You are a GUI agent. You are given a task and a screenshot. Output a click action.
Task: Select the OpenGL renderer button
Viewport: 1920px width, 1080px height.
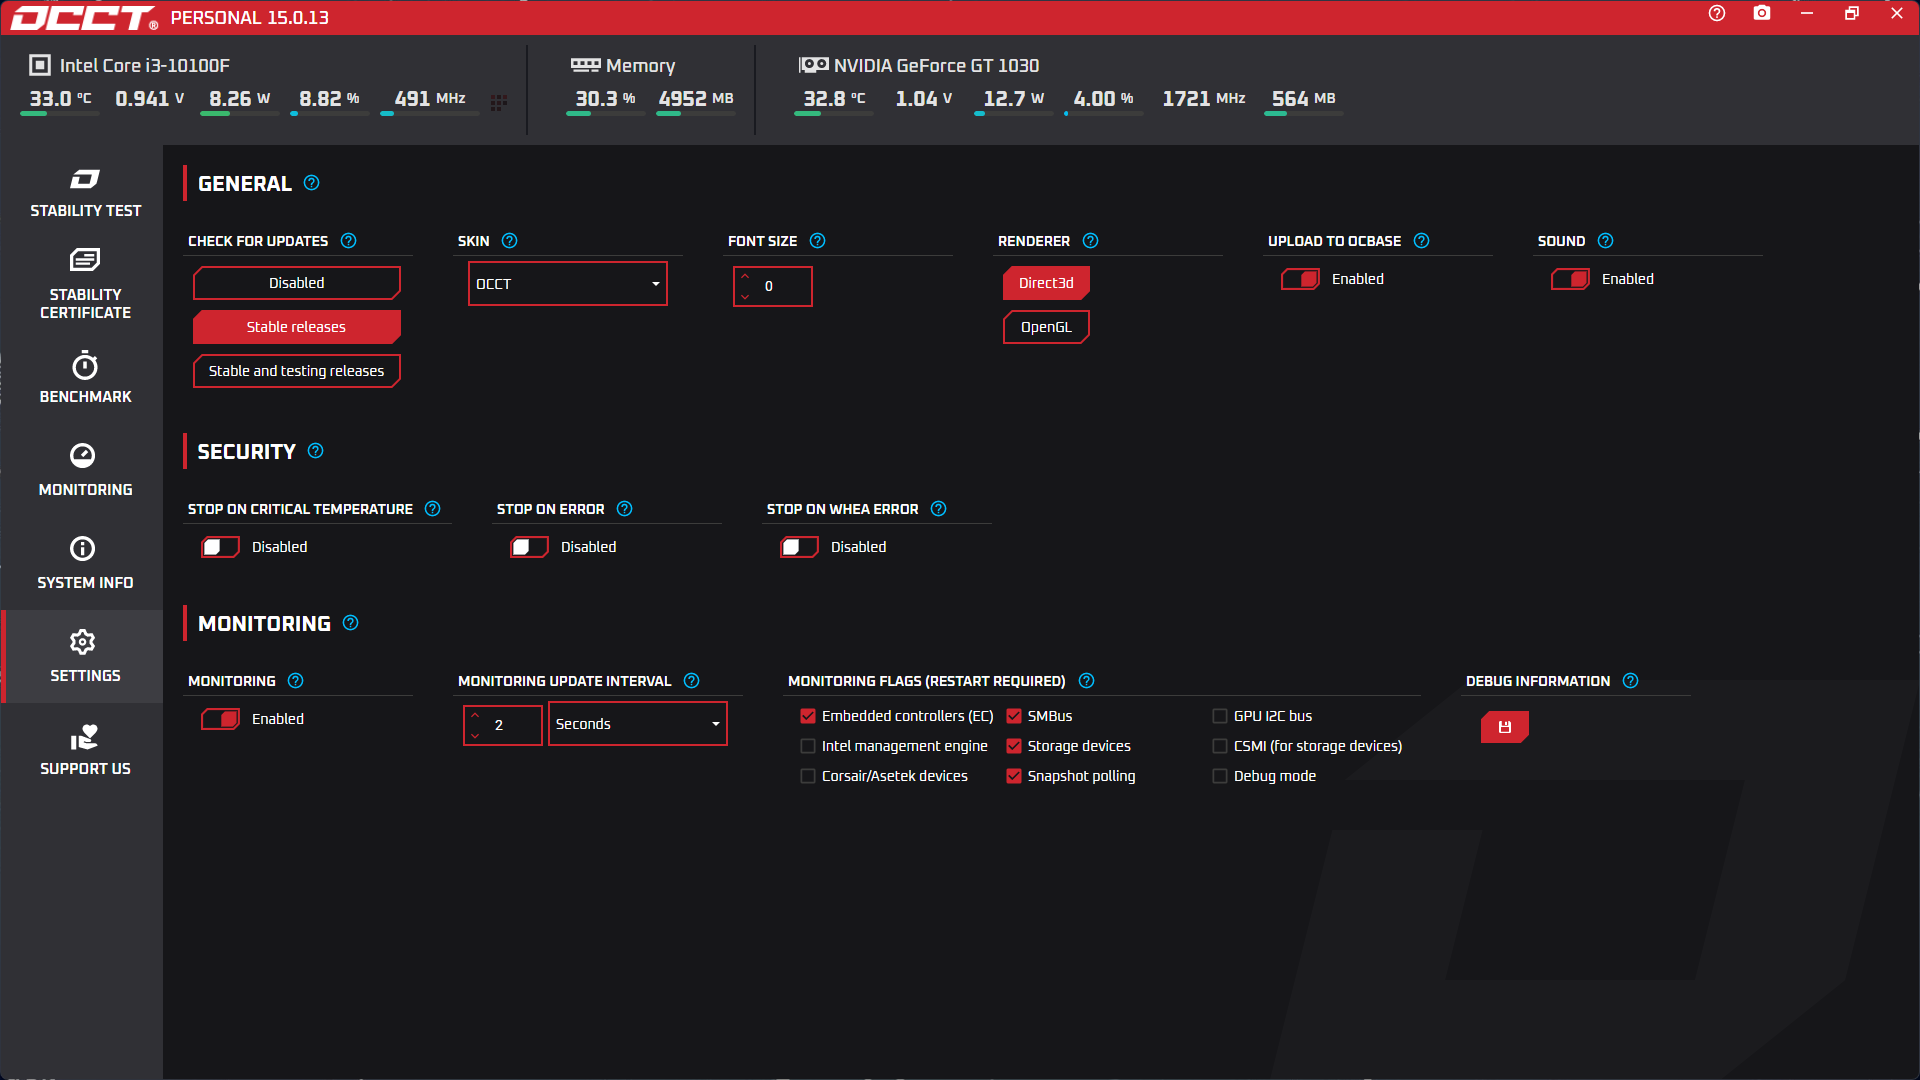point(1046,327)
